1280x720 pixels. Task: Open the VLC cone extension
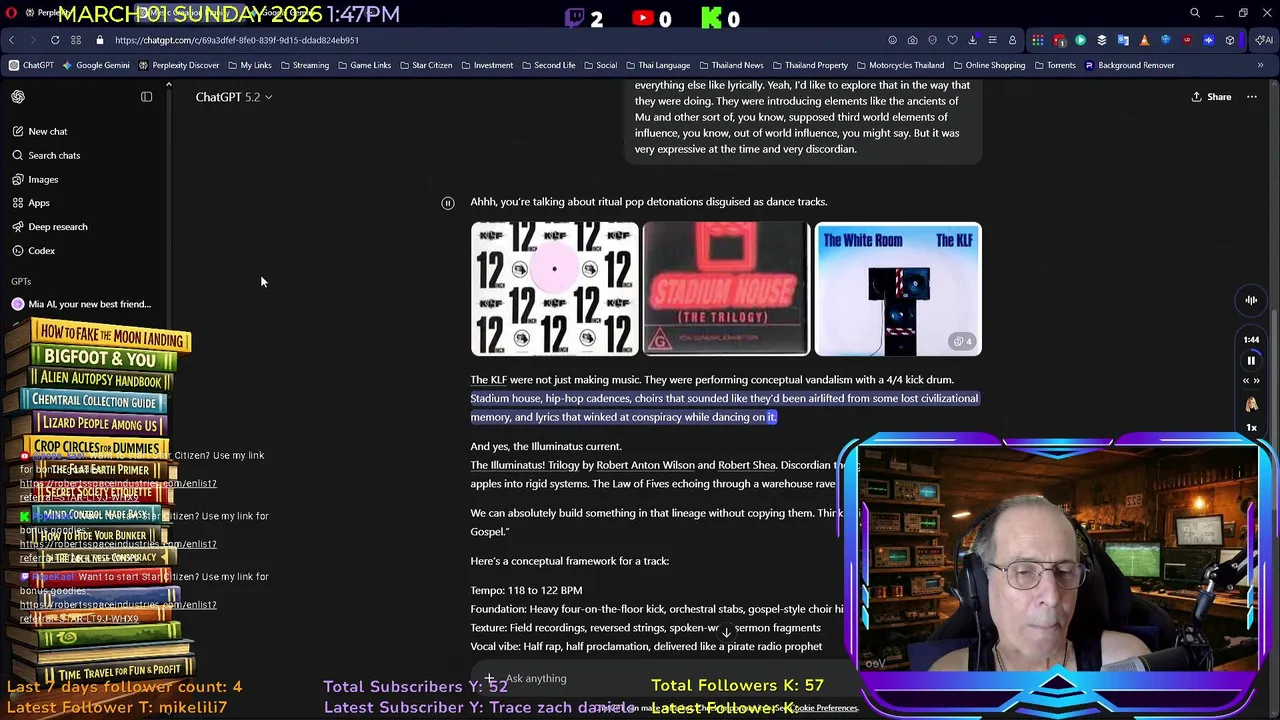coord(1144,40)
